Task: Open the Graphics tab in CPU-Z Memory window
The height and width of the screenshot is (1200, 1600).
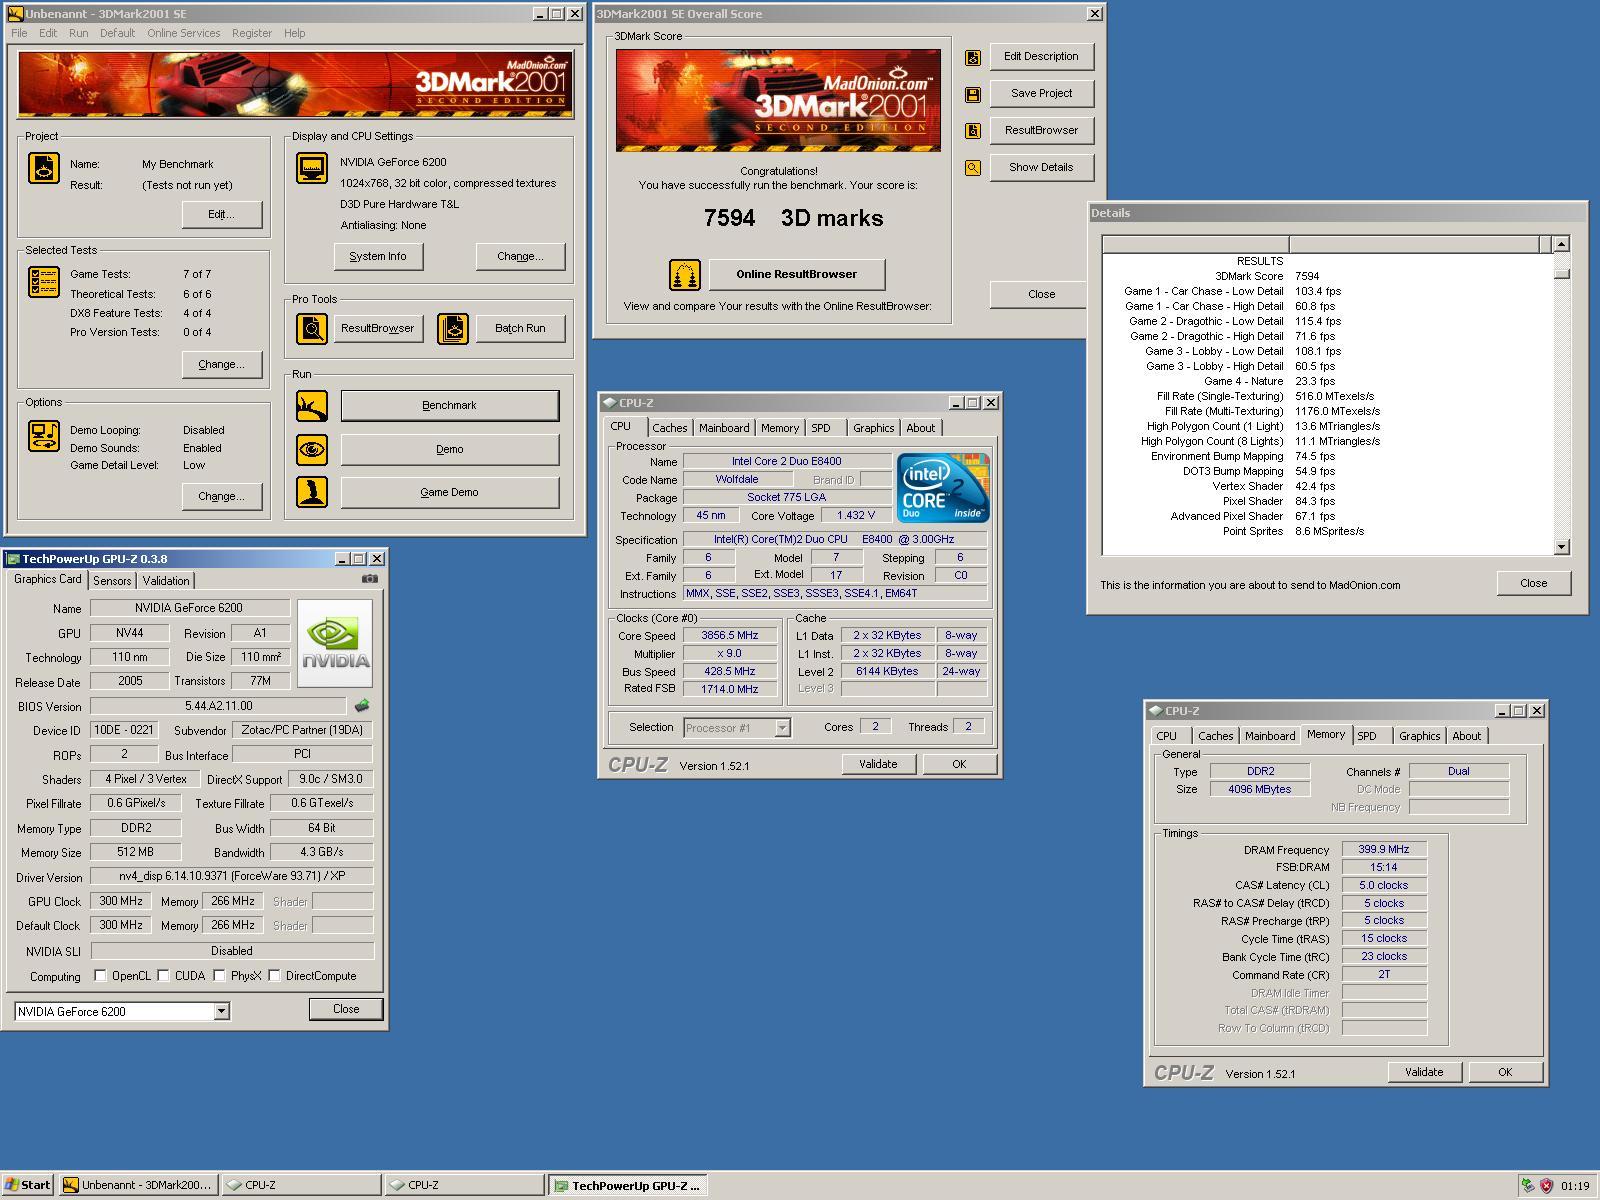Action: (x=1419, y=736)
